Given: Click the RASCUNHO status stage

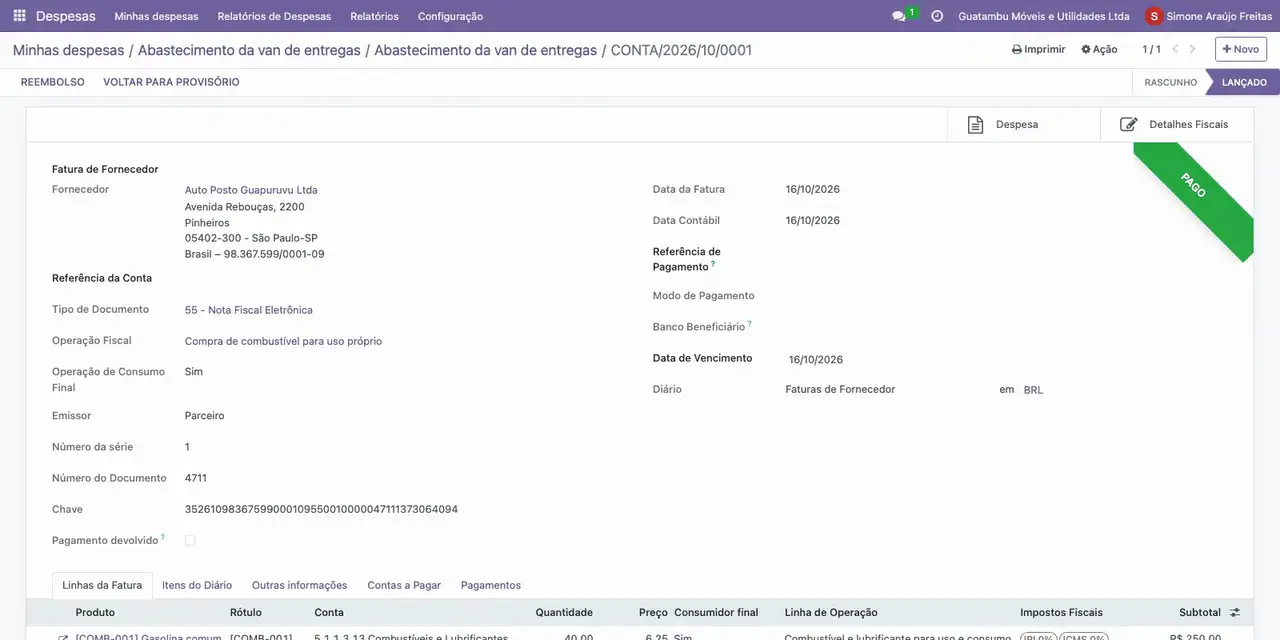Looking at the screenshot, I should 1170,82.
